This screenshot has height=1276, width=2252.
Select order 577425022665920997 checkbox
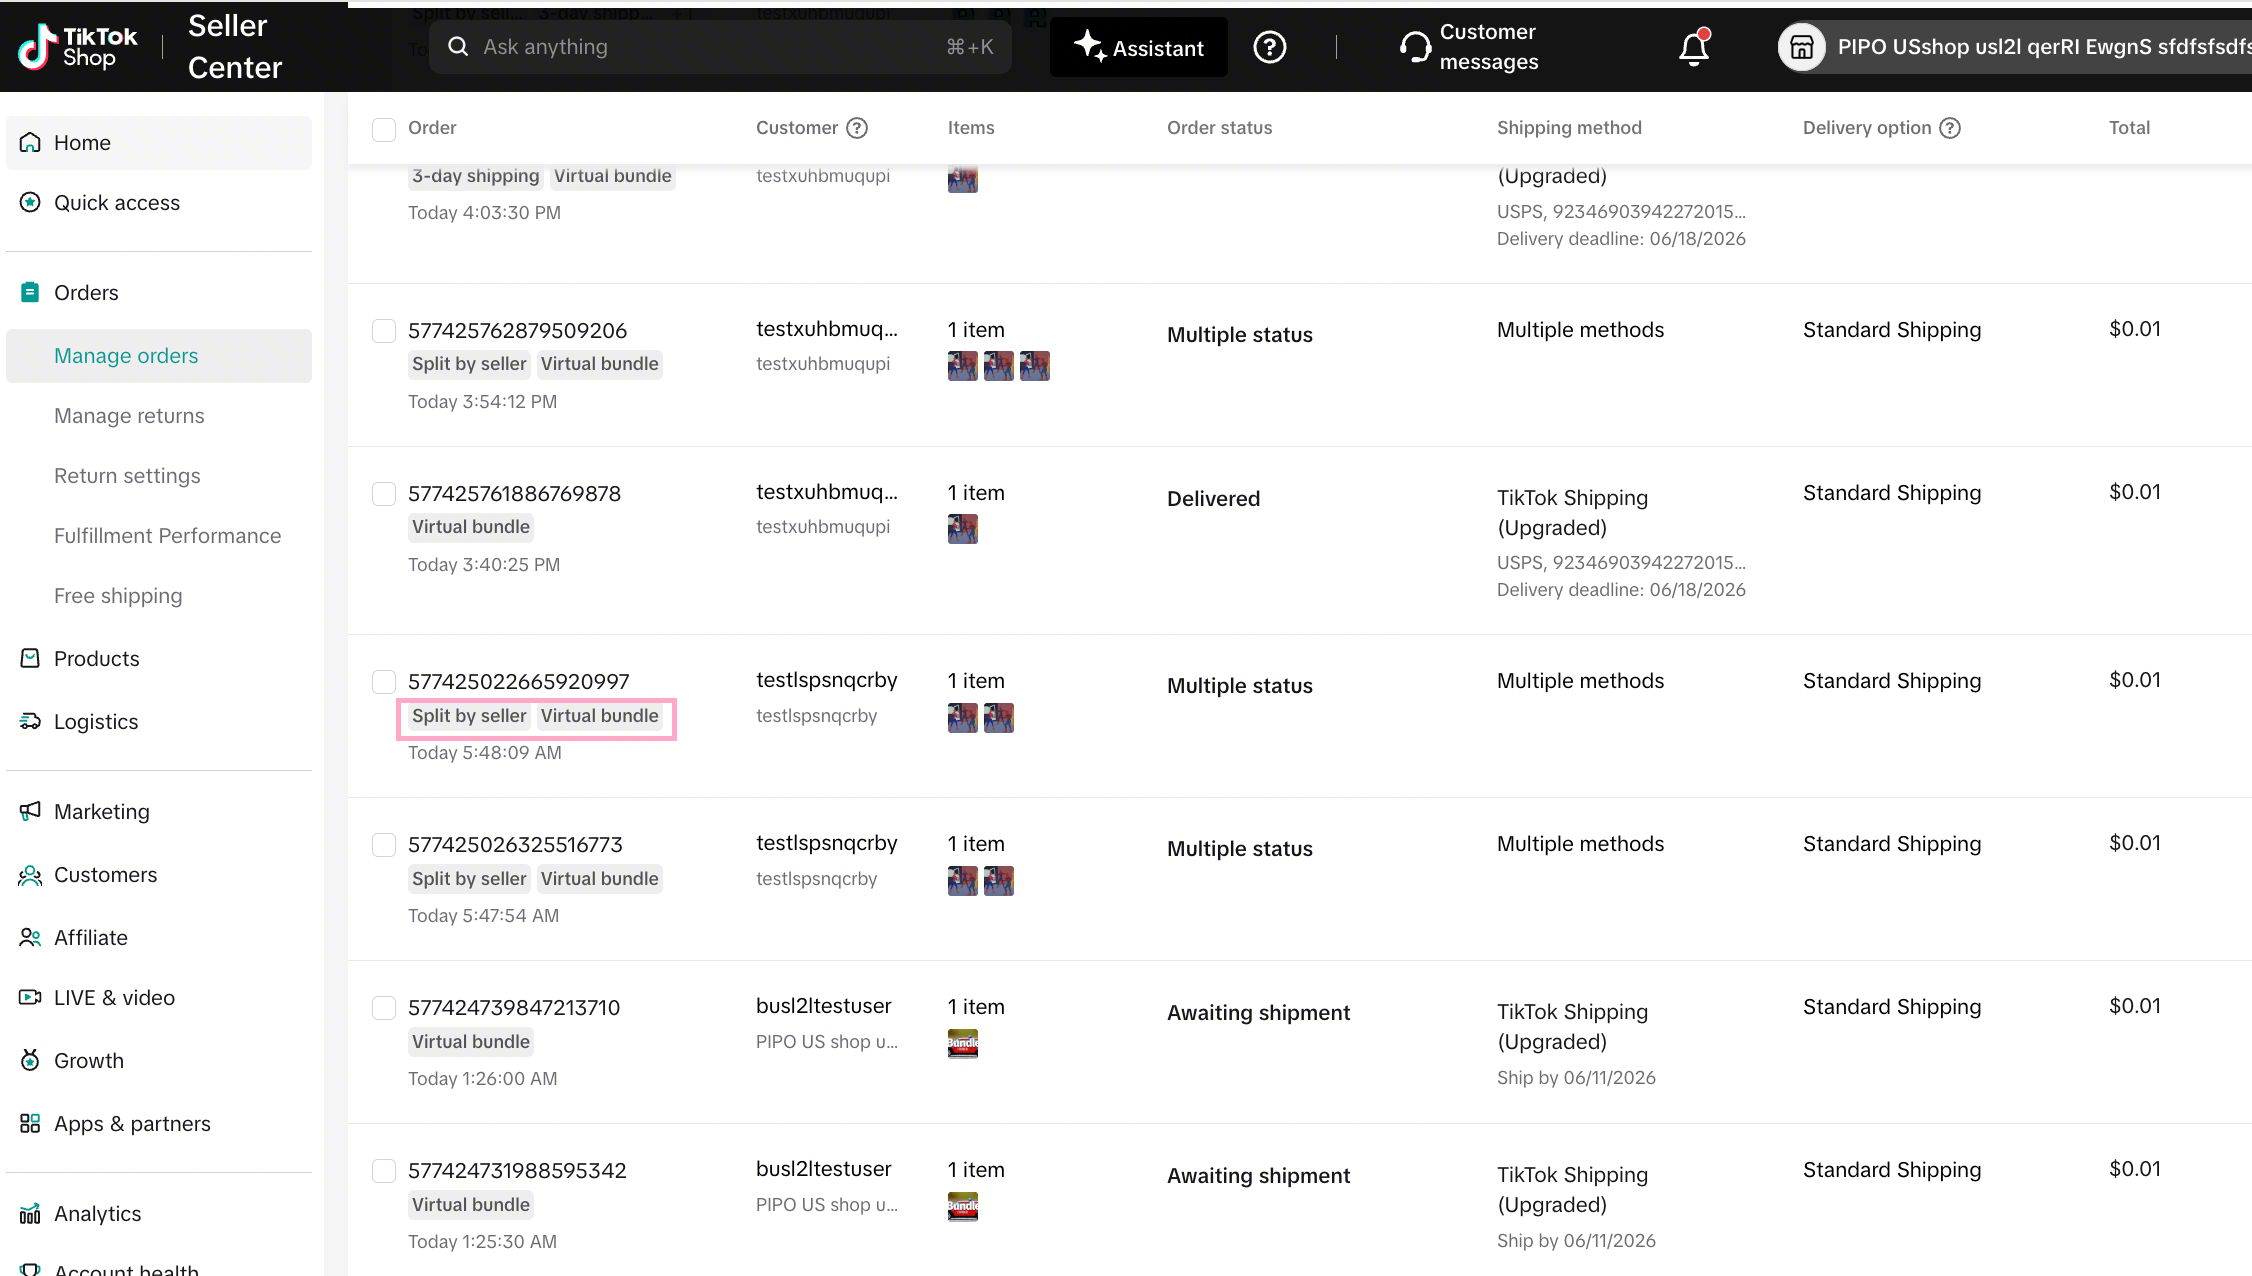point(384,682)
